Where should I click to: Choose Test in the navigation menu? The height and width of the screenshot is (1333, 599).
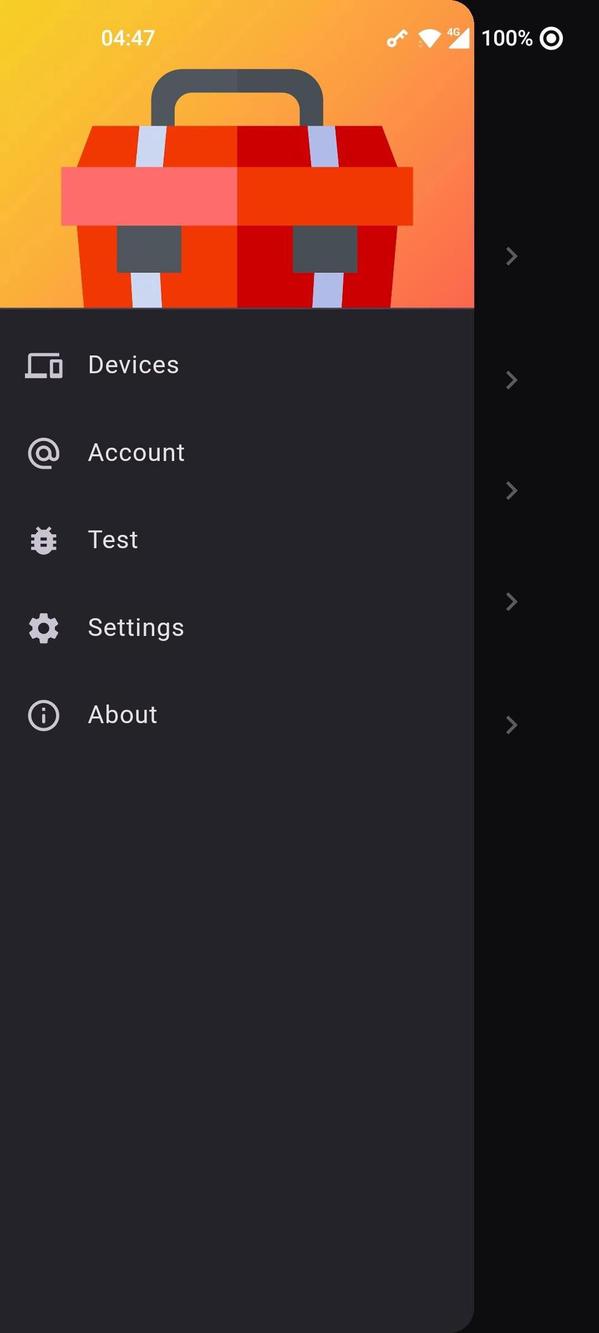point(112,540)
